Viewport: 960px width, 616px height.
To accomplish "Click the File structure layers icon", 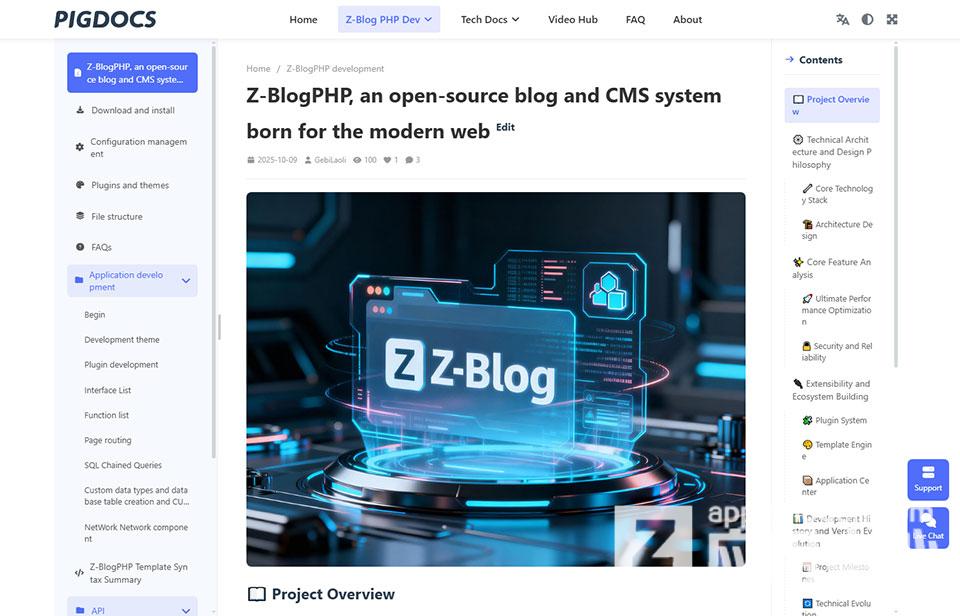I will [x=80, y=216].
